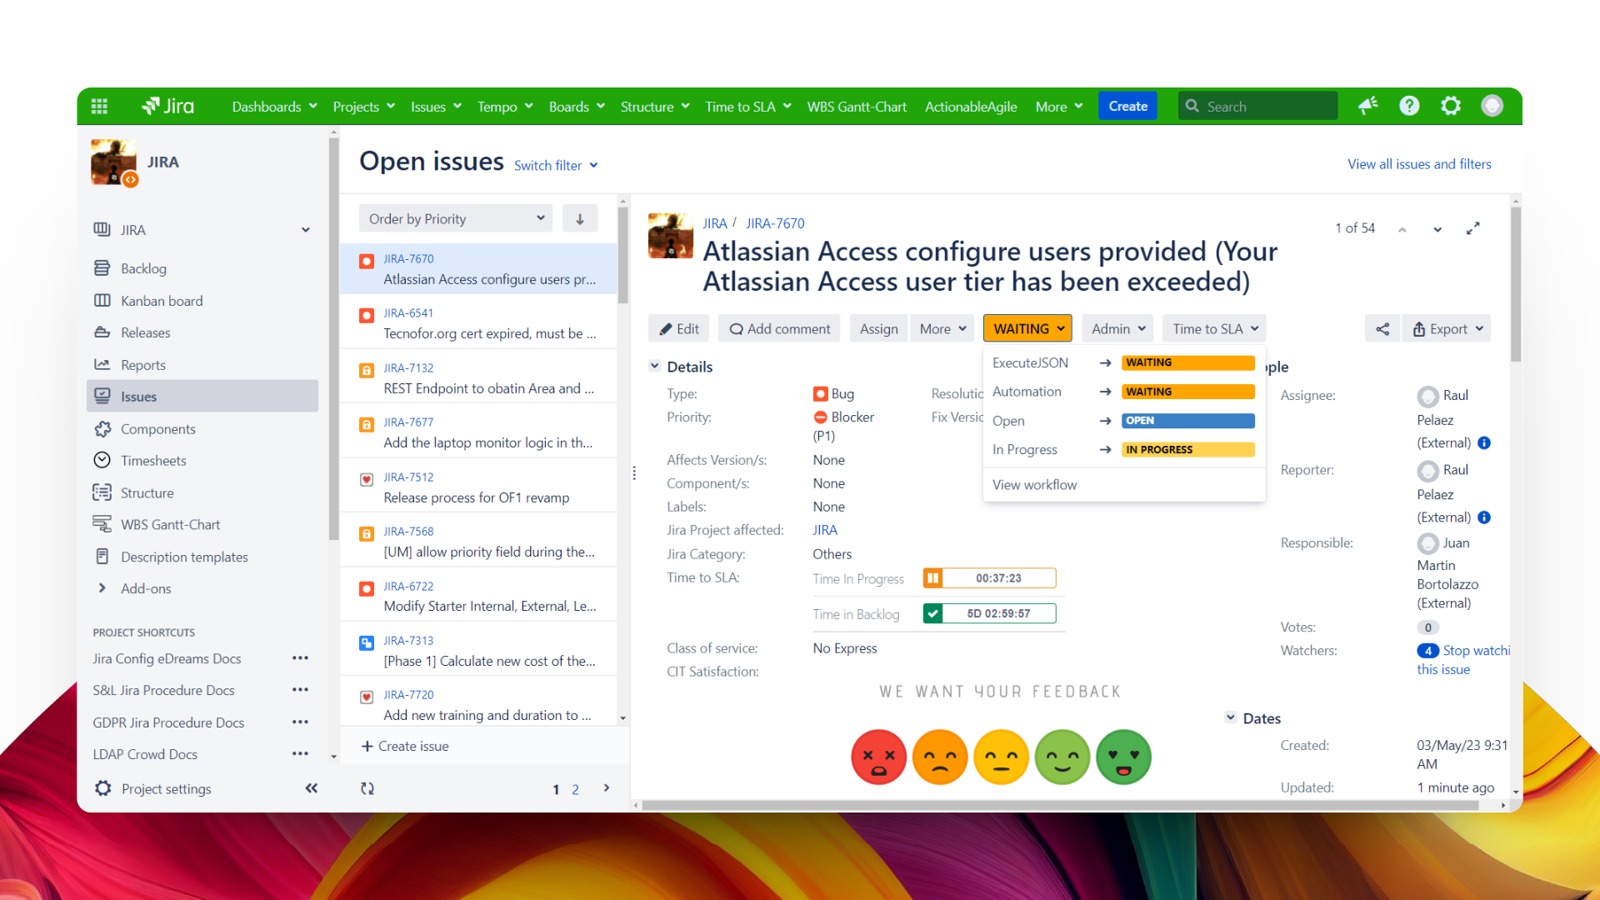
Task: Open issue JIRA-6541 in the list
Action: 480,323
